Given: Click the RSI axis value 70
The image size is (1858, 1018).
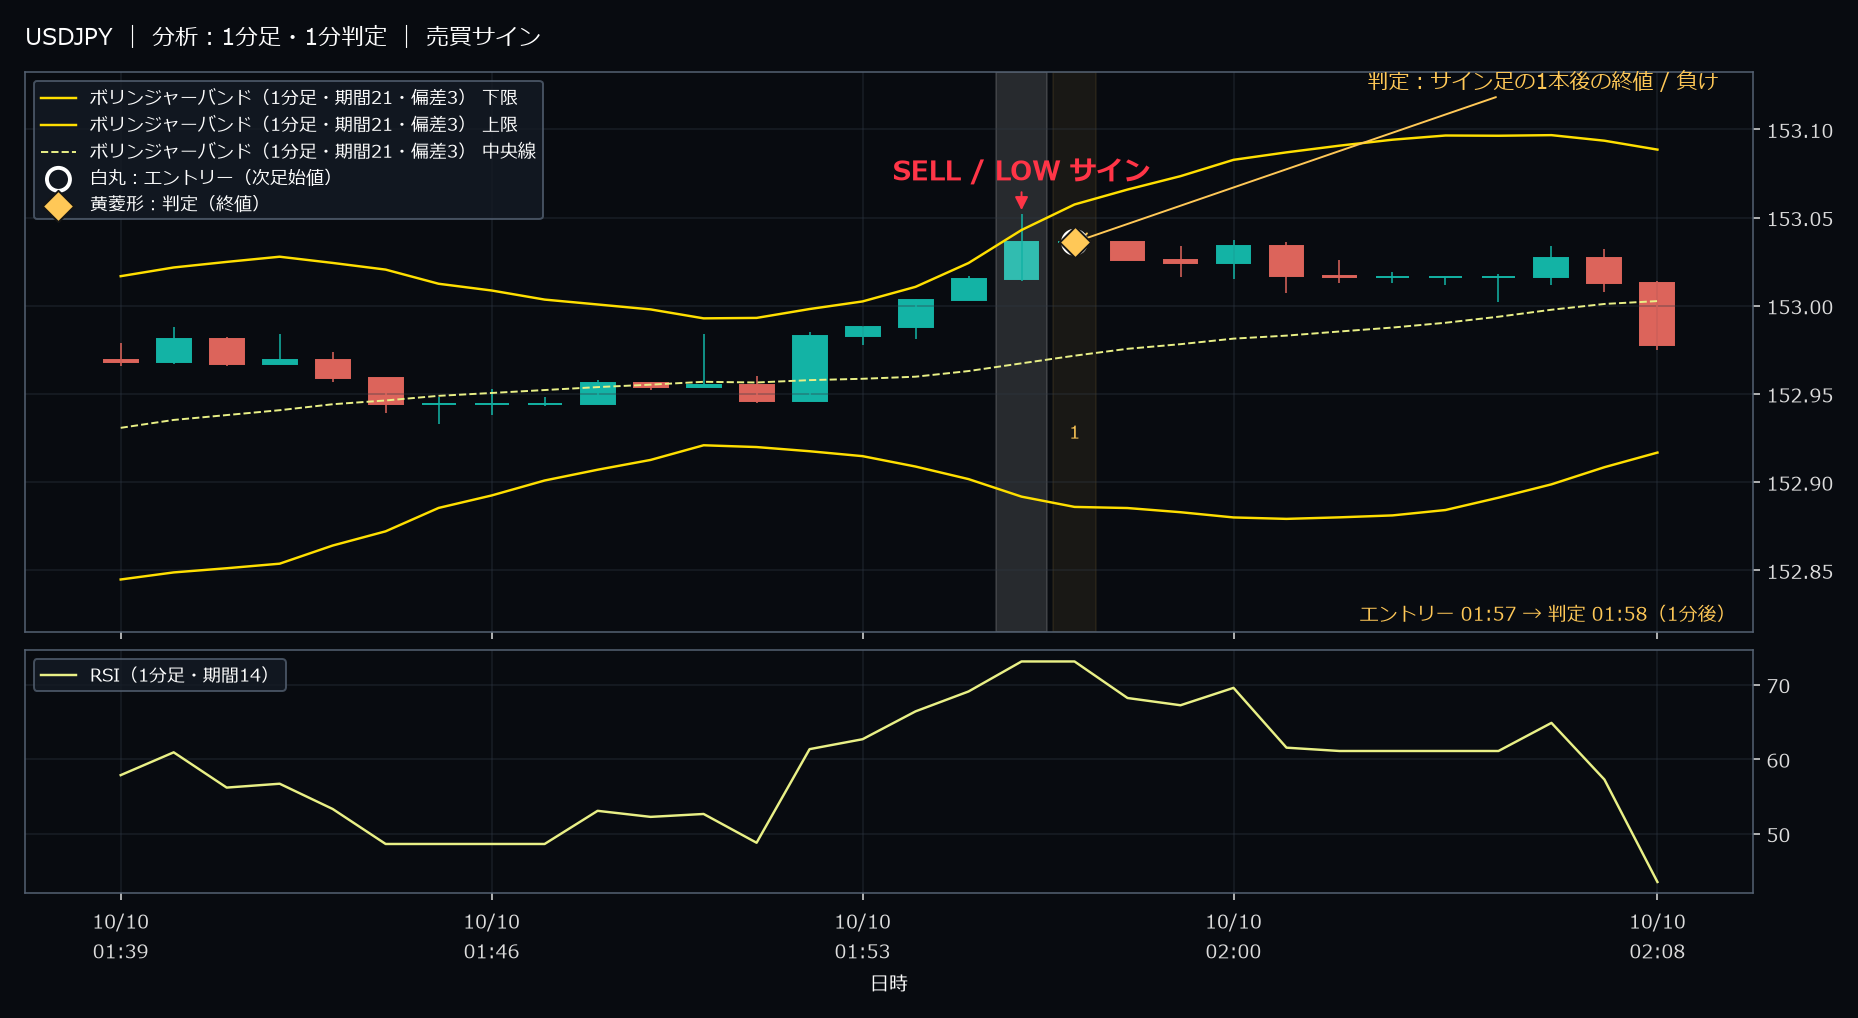Looking at the screenshot, I should (x=1779, y=686).
